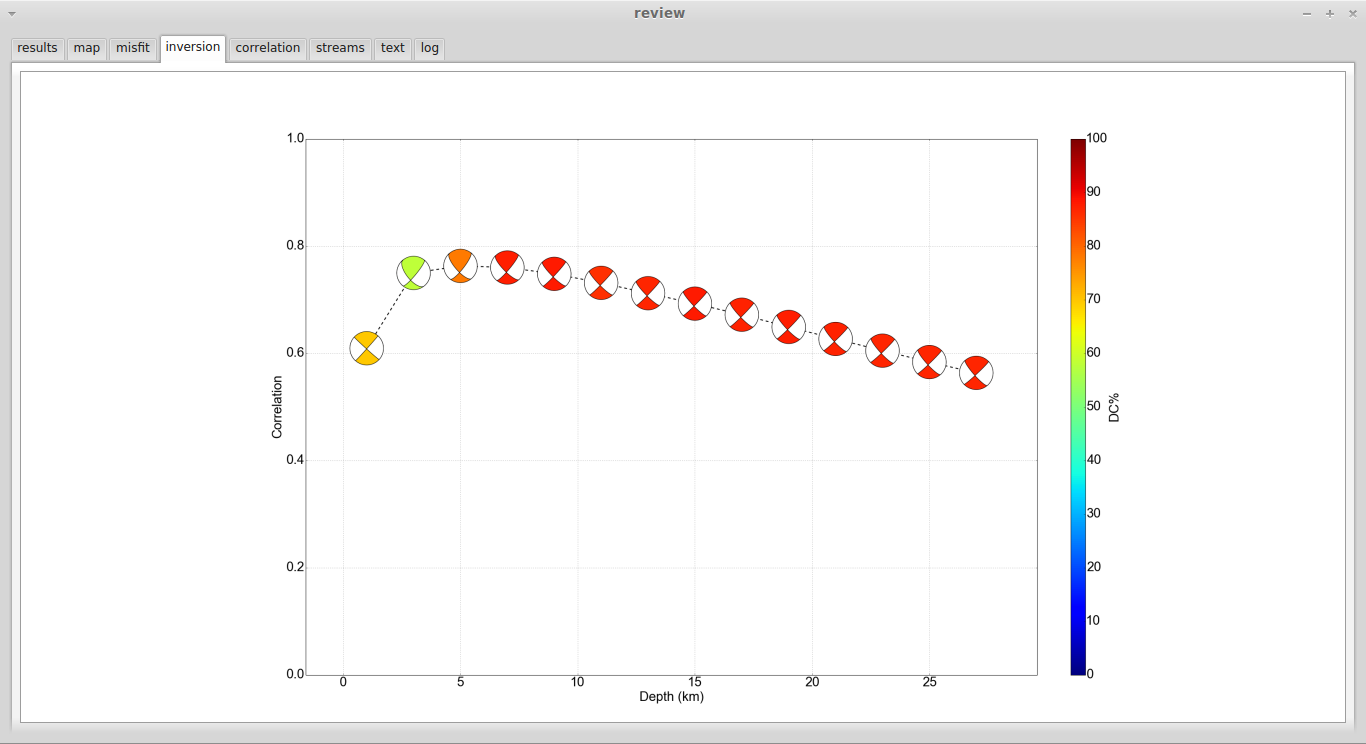
Task: Click the 40 label on DC% colorbar
Action: tap(1095, 460)
